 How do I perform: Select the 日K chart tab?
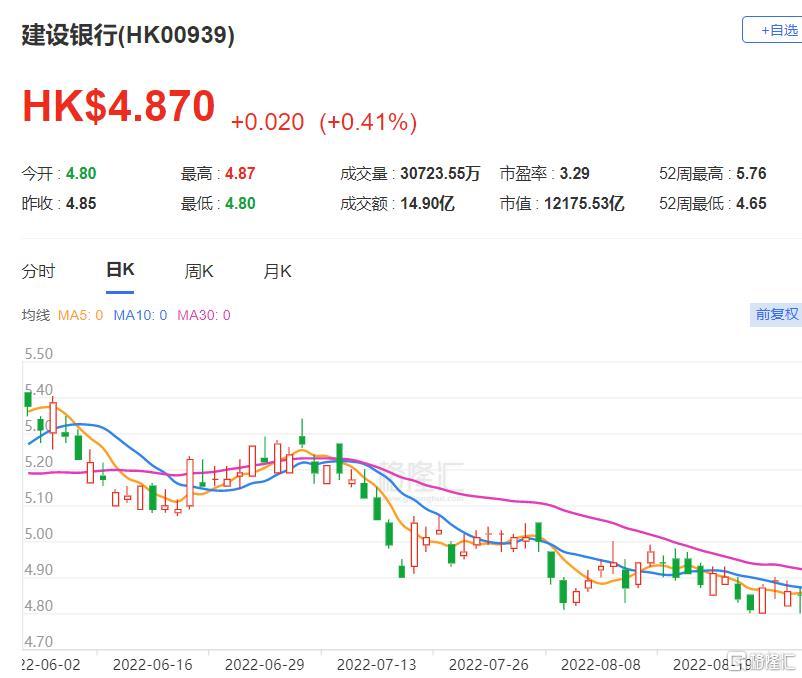120,270
